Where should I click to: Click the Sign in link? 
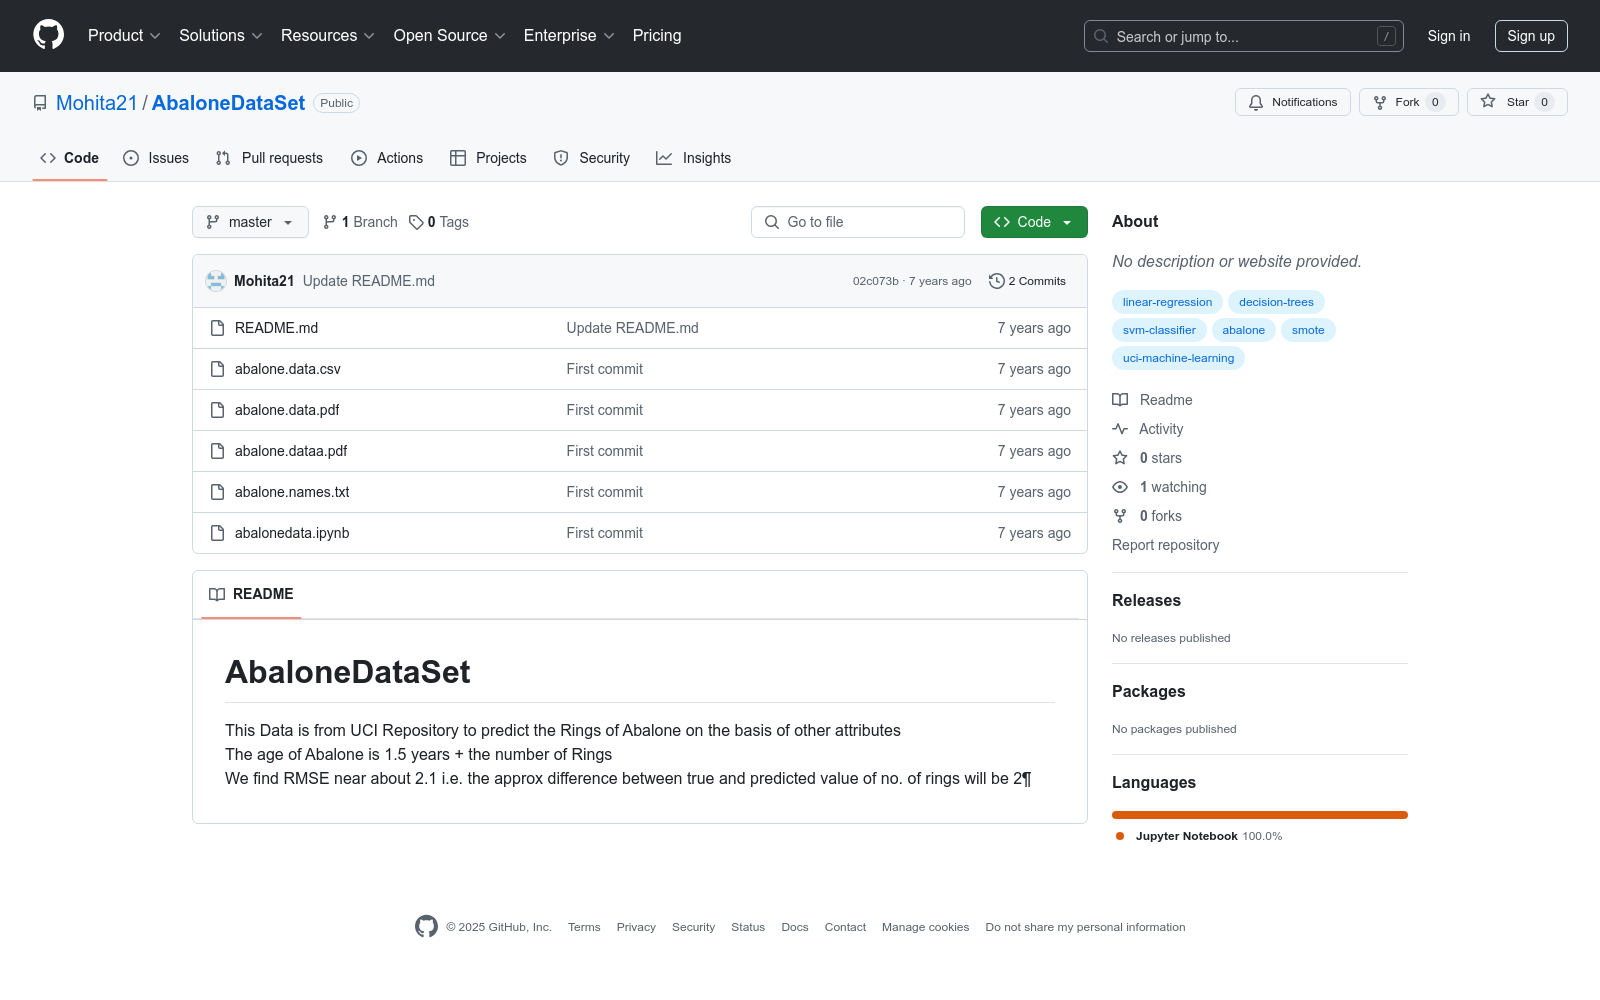tap(1449, 36)
